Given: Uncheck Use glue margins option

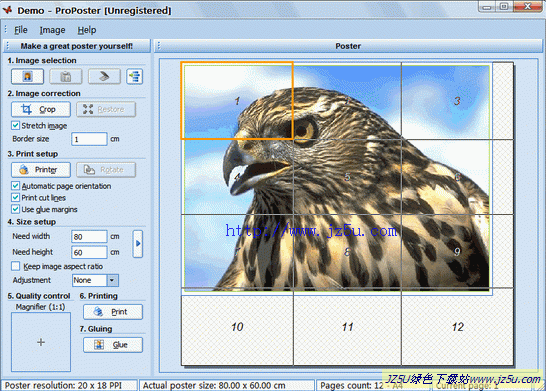Looking at the screenshot, I should coord(15,209).
